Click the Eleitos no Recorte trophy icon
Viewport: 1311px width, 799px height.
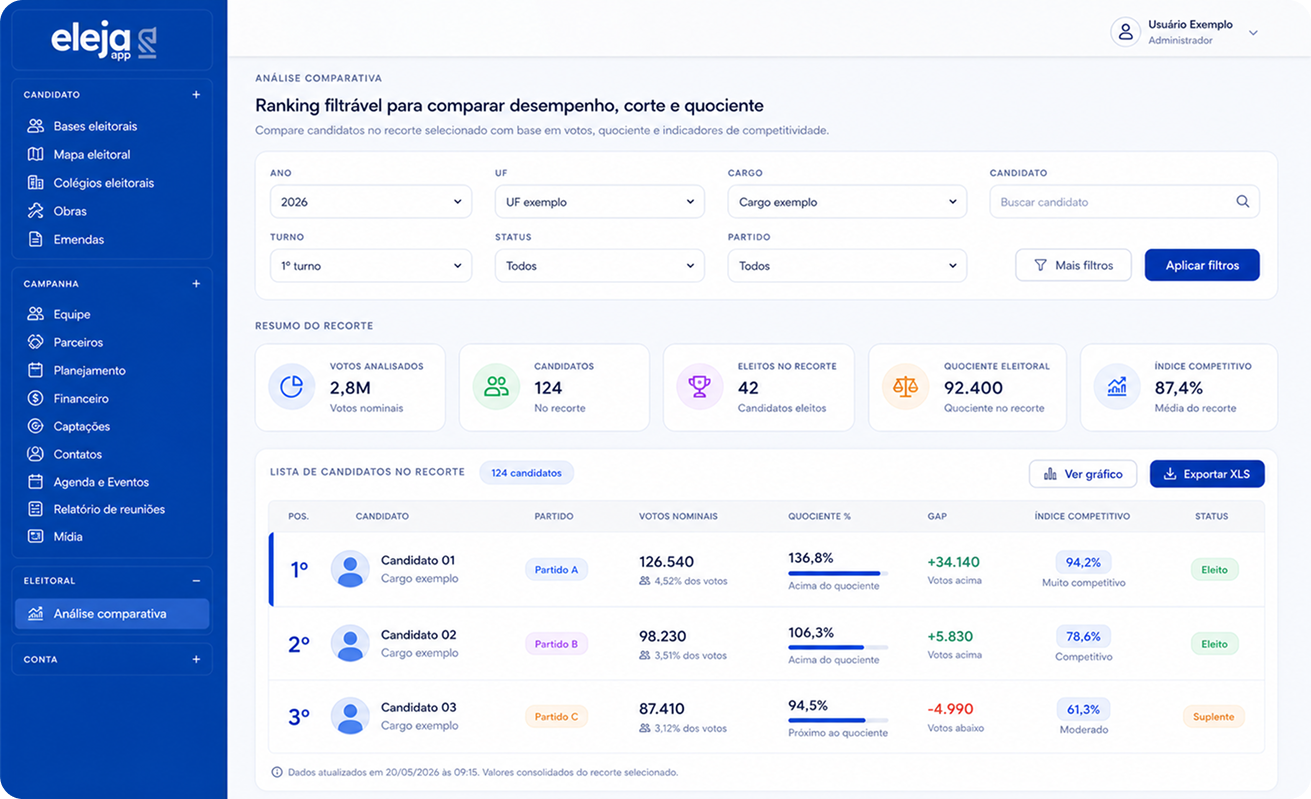click(x=700, y=387)
